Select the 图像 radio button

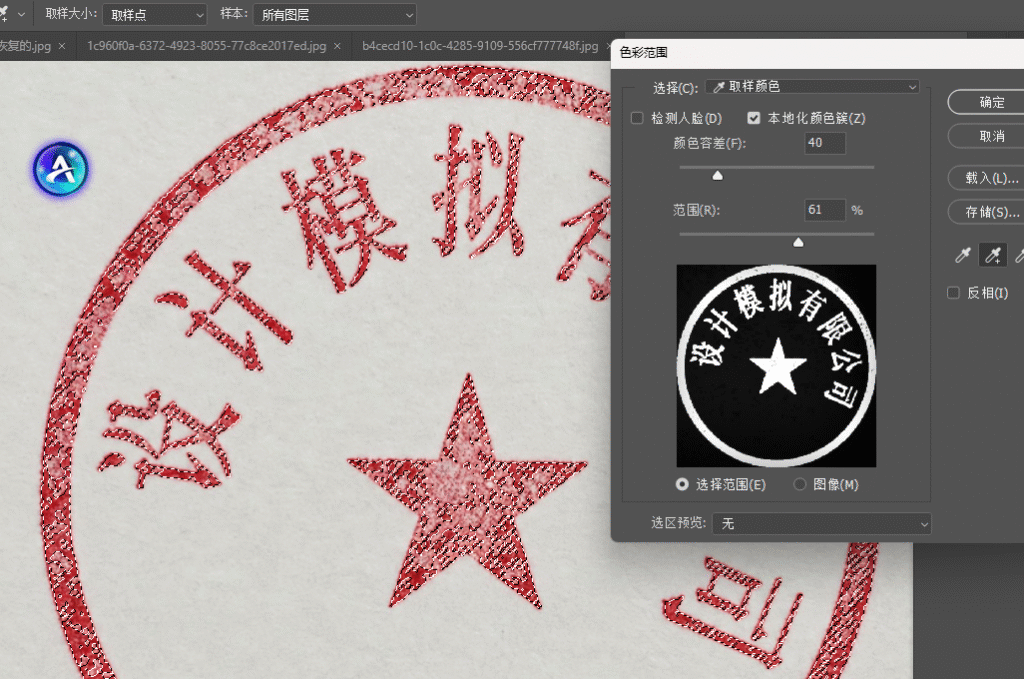(799, 484)
